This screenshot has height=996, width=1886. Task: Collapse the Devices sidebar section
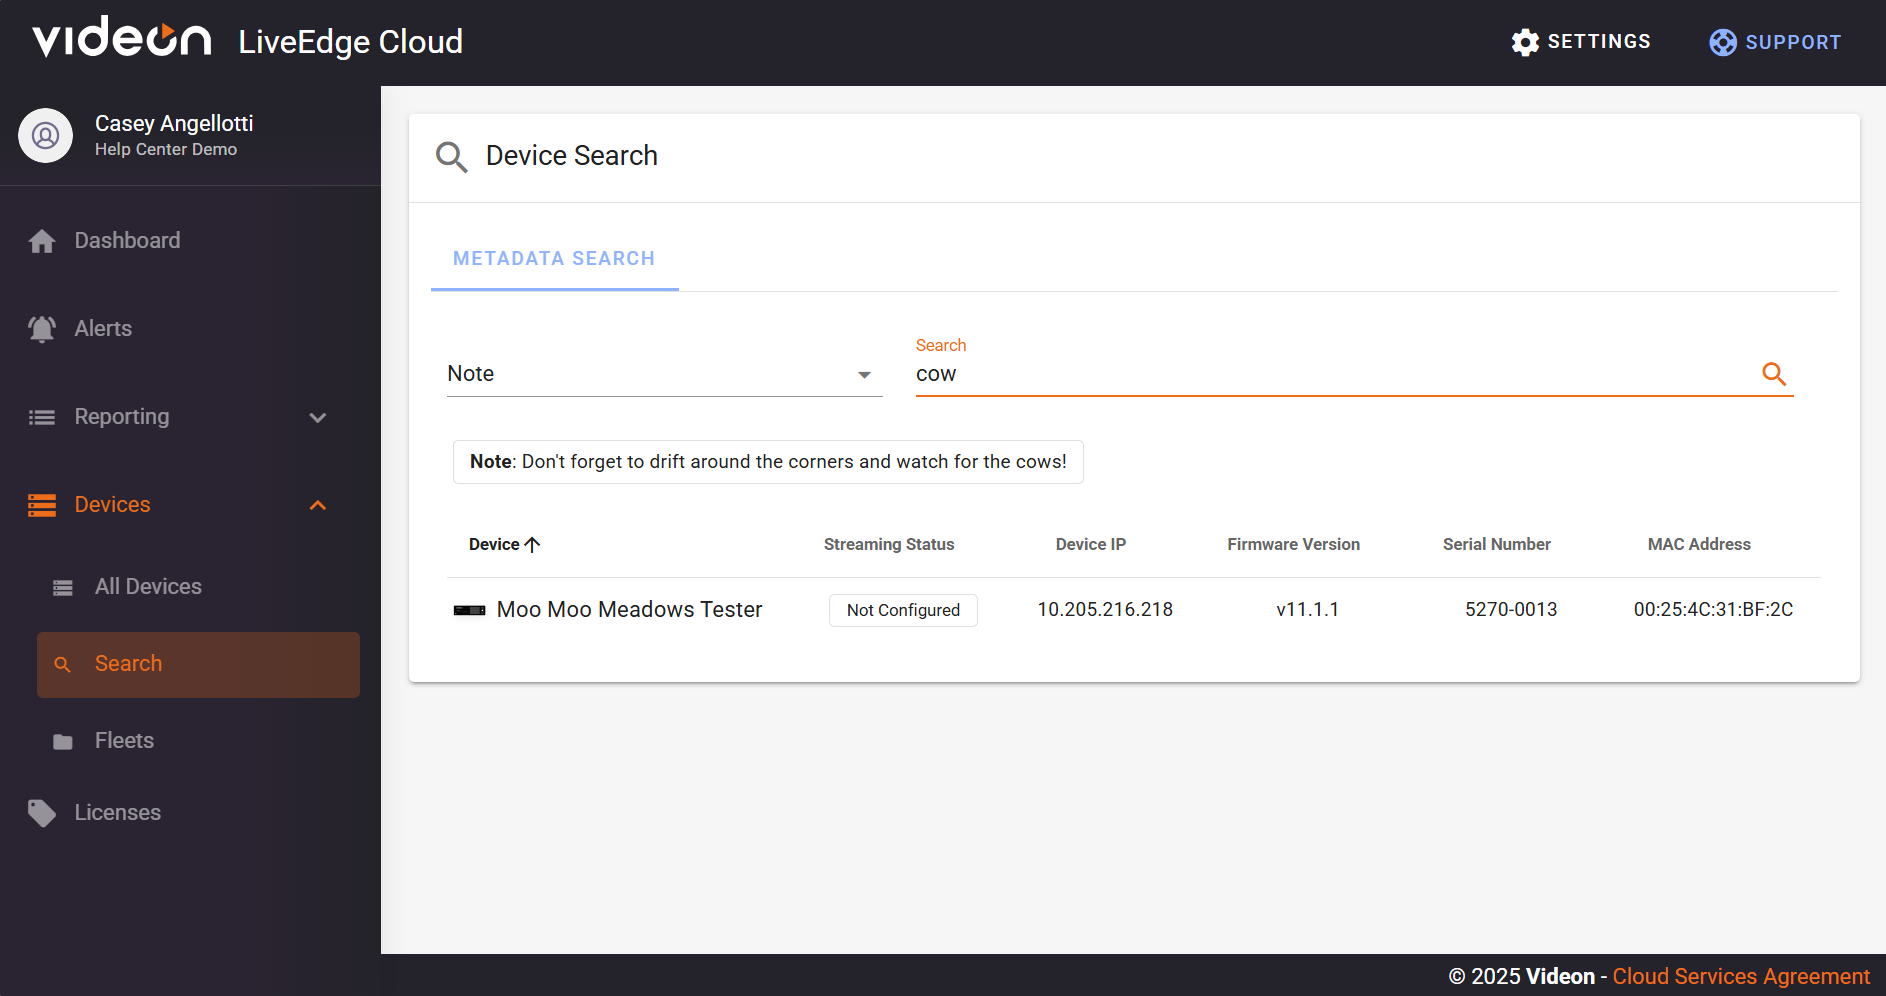(317, 505)
